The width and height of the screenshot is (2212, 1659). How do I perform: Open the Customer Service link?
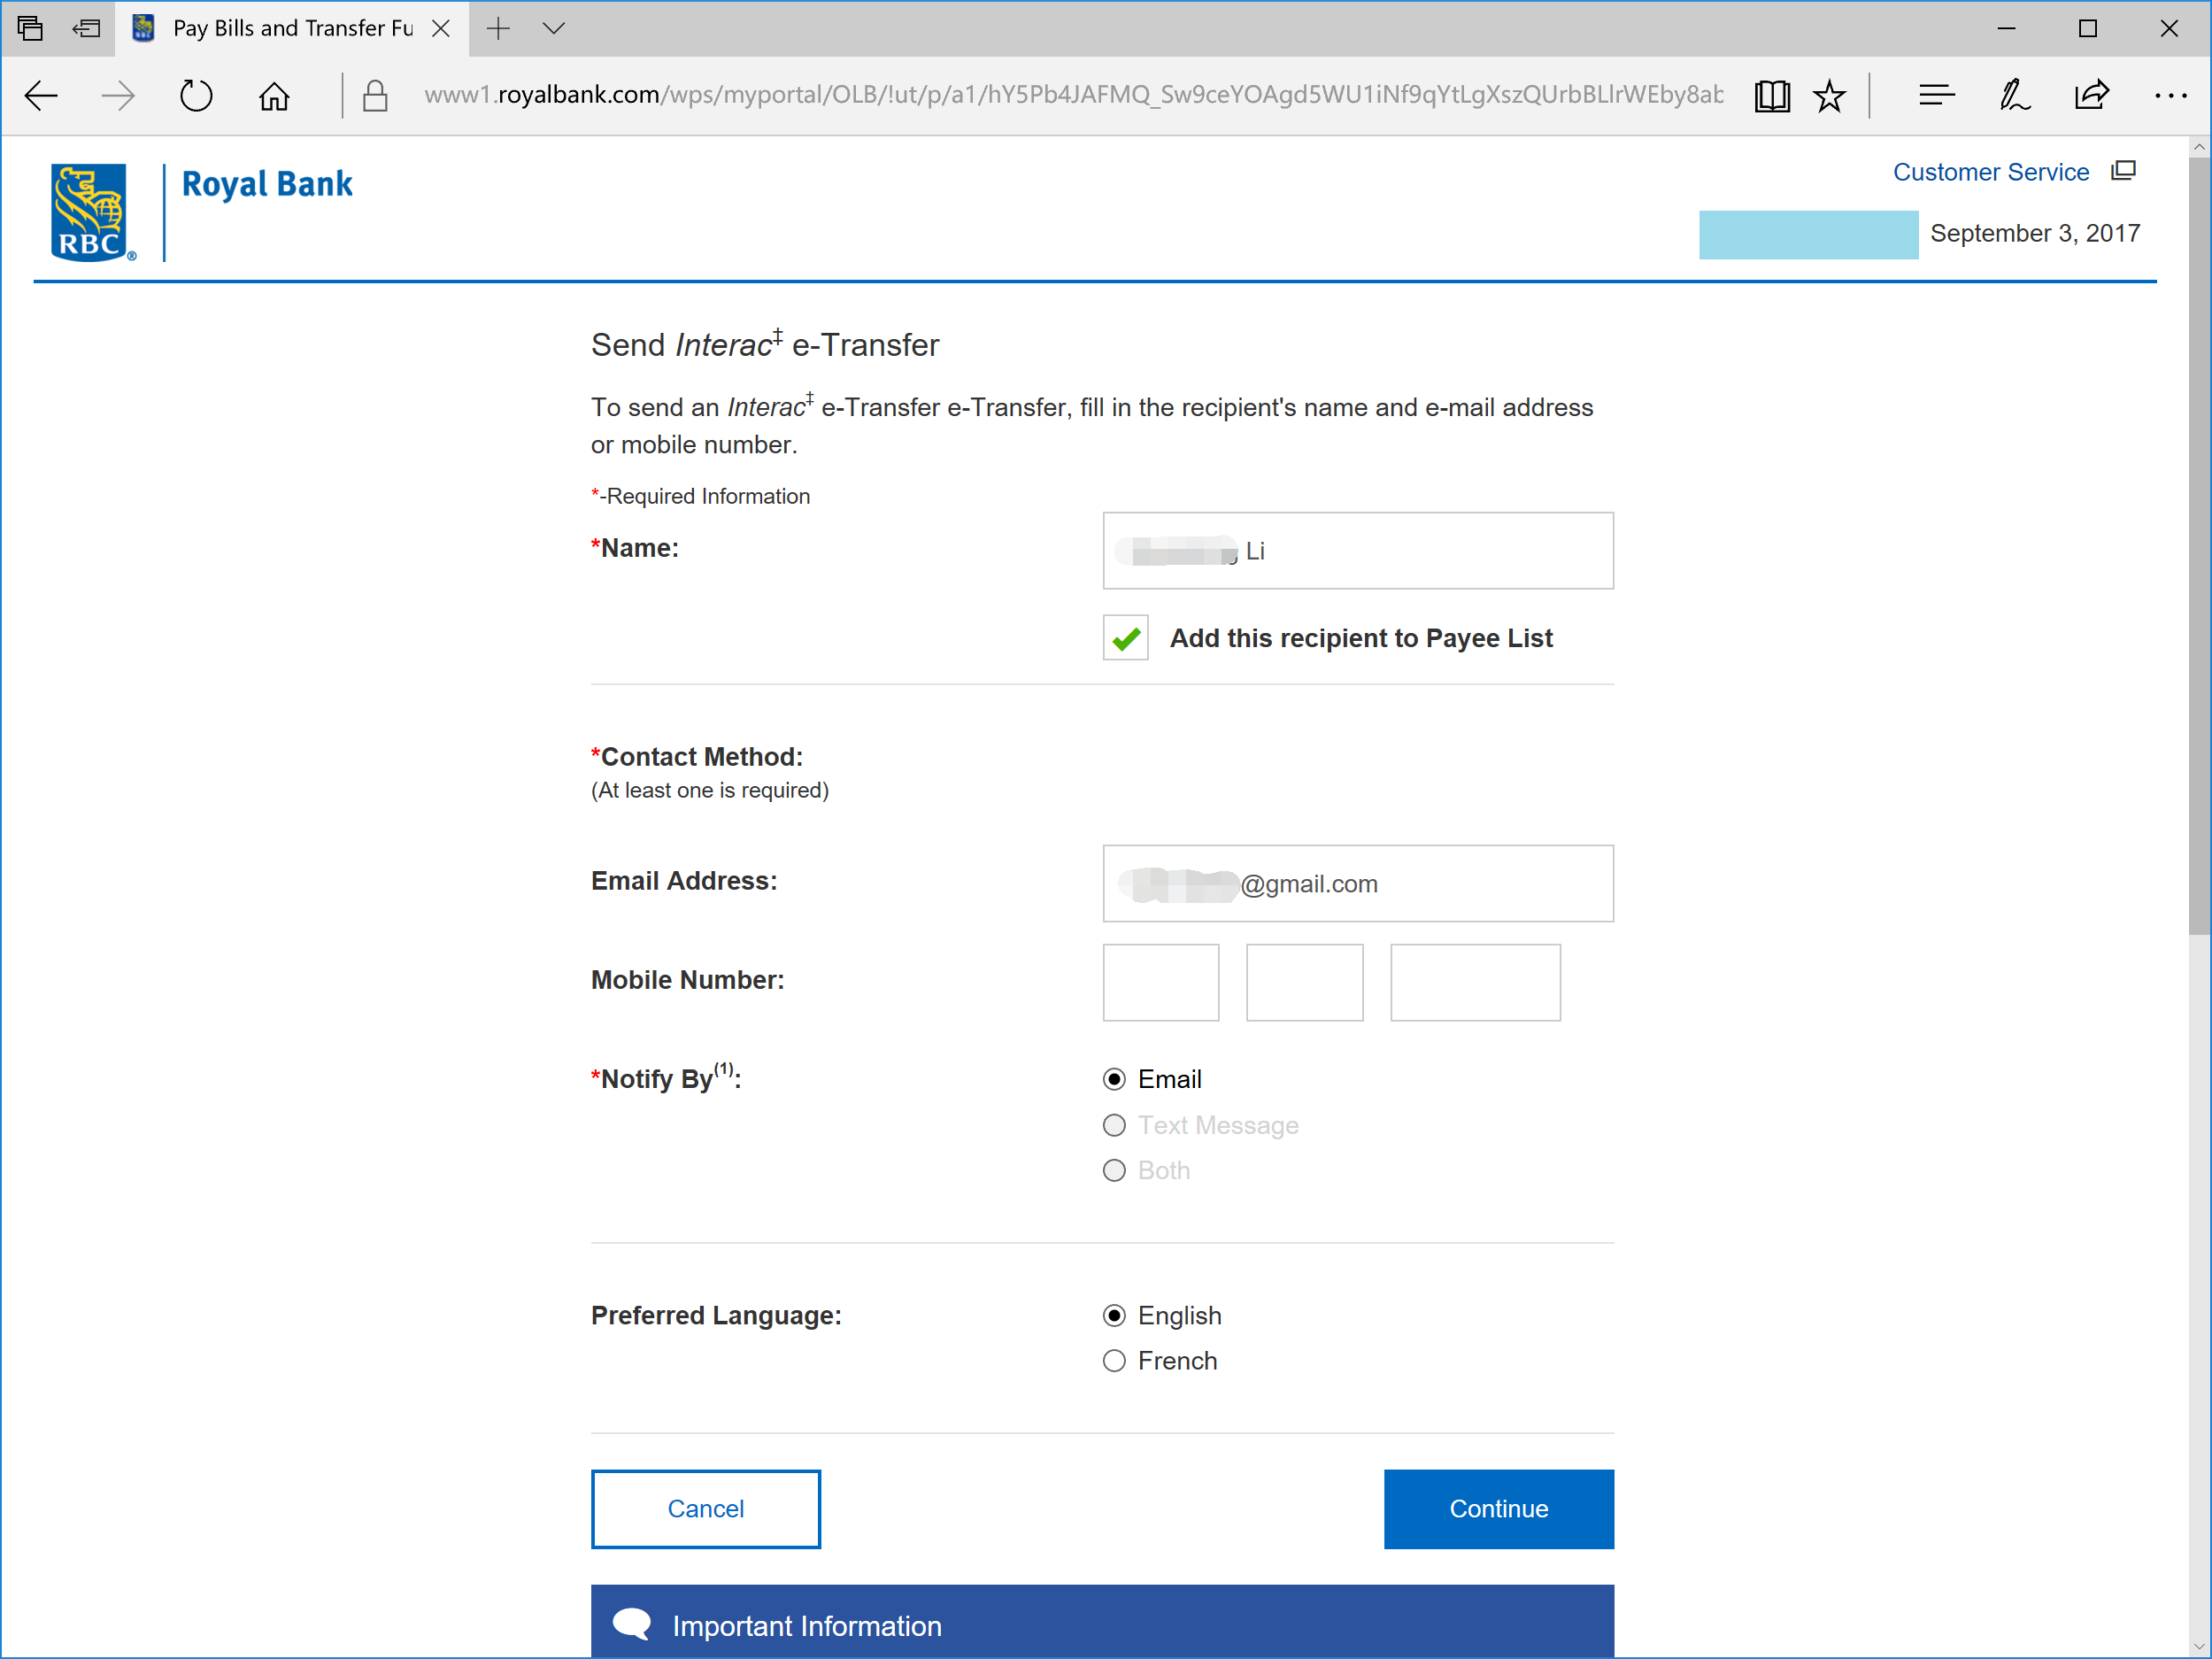[x=1990, y=172]
